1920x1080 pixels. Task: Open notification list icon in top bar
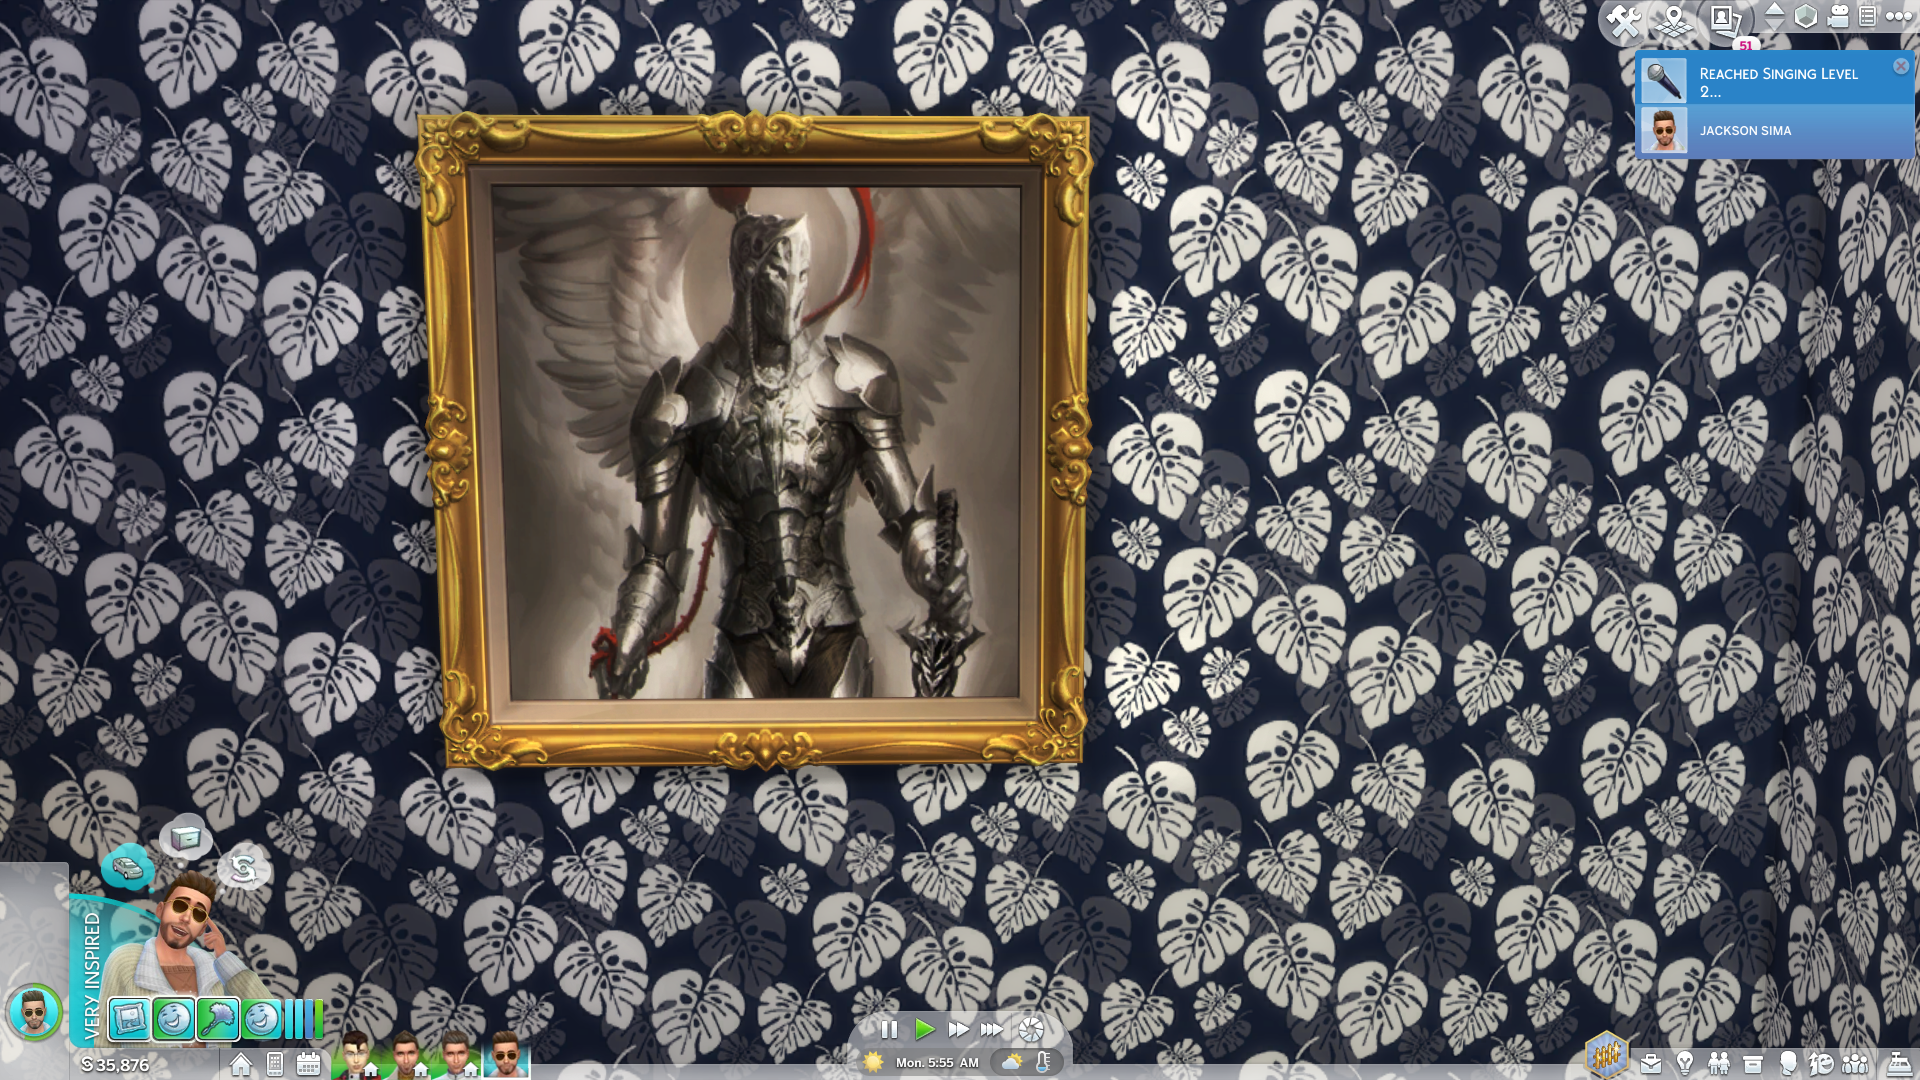click(1867, 16)
